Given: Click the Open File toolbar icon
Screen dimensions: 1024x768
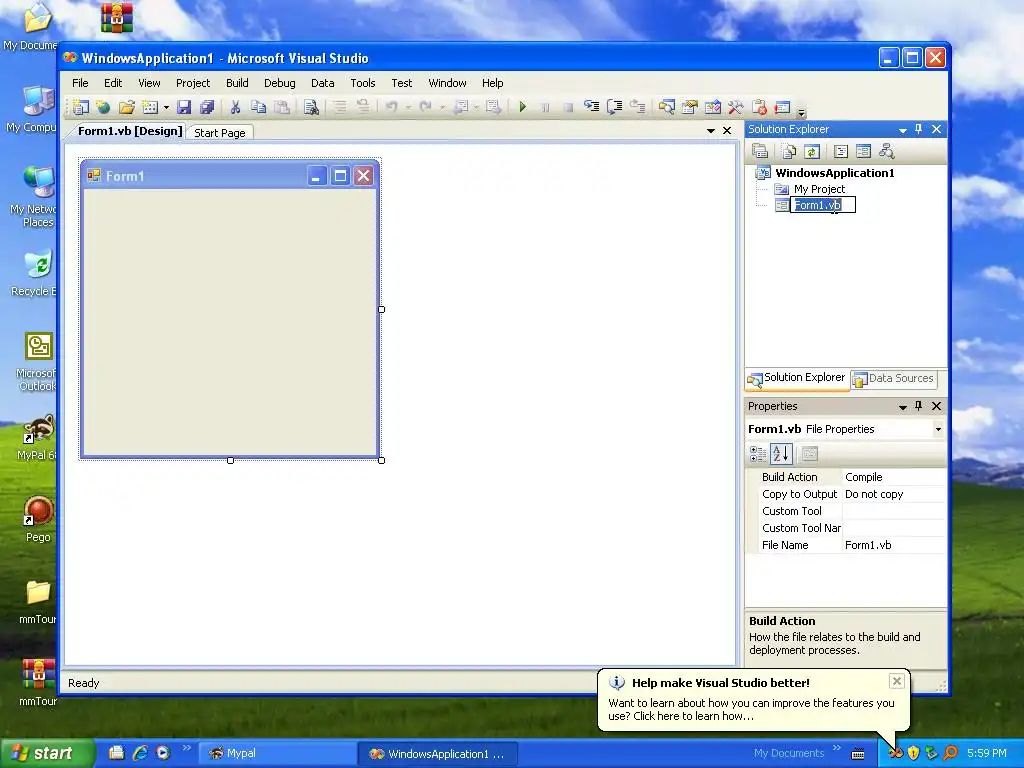Looking at the screenshot, I should 126,107.
